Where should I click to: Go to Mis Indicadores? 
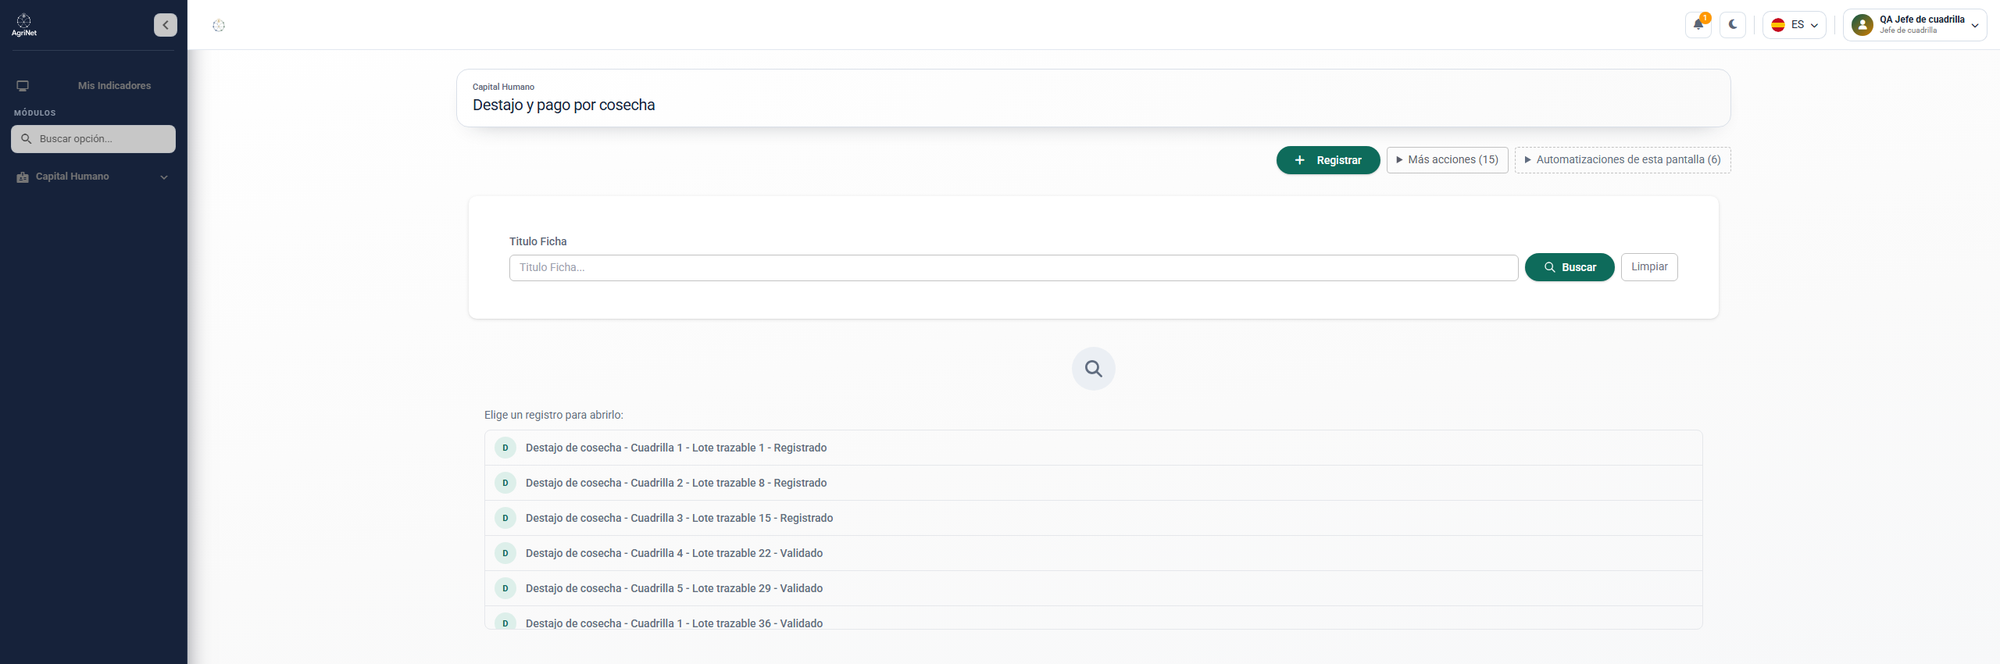point(94,86)
